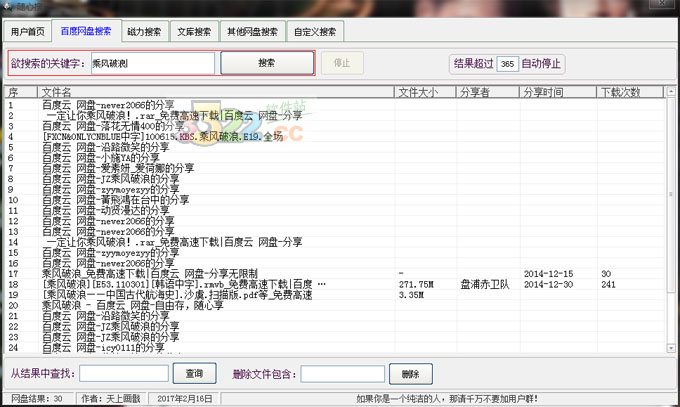680x407 pixels.
Task: Sort by 分享者 column header
Action: (487, 92)
